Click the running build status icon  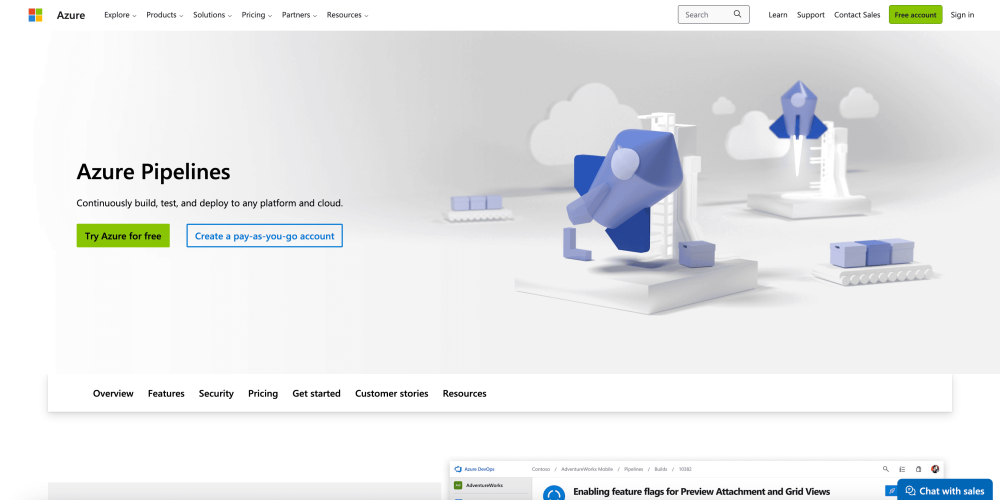click(554, 493)
